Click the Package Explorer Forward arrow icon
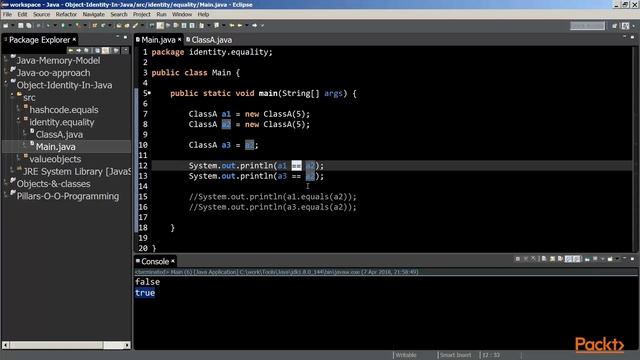Image resolution: width=640 pixels, height=360 pixels. pyautogui.click(x=78, y=50)
